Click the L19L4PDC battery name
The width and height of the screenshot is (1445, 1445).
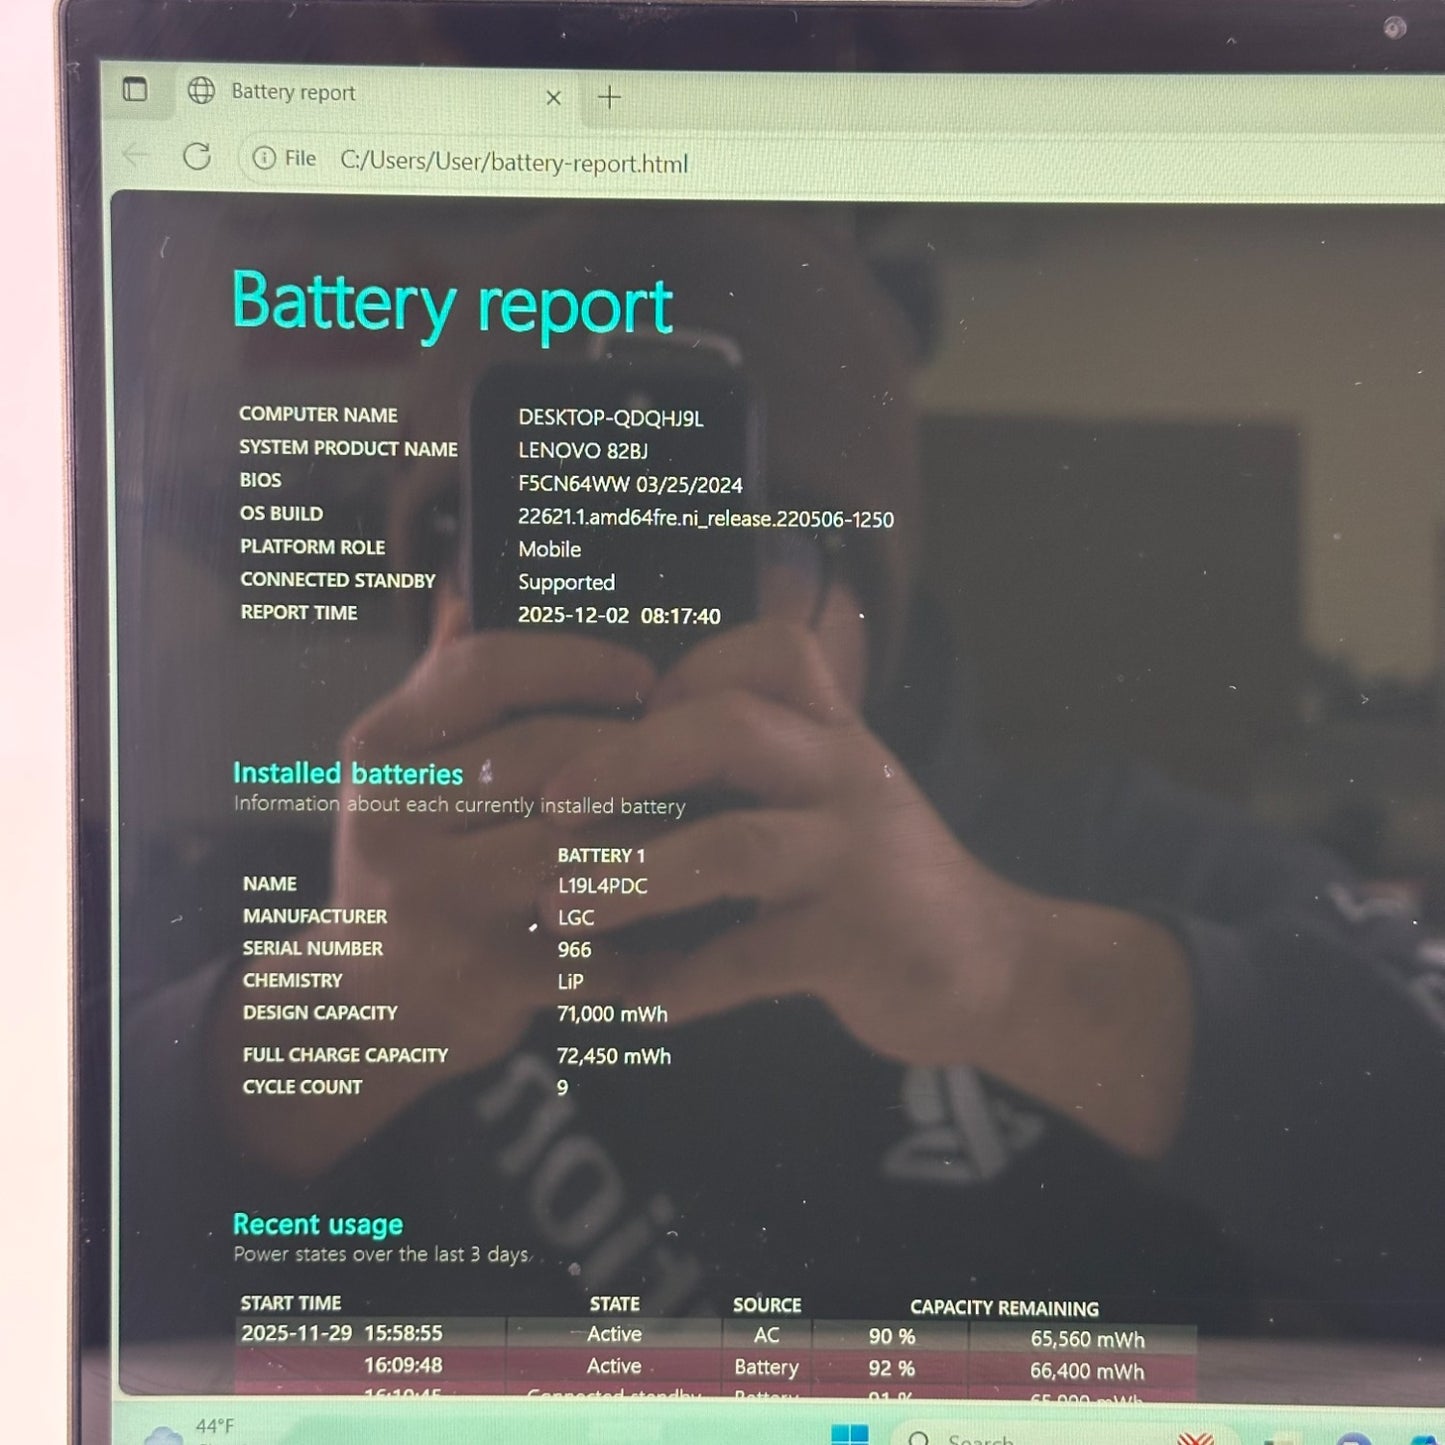pos(602,886)
